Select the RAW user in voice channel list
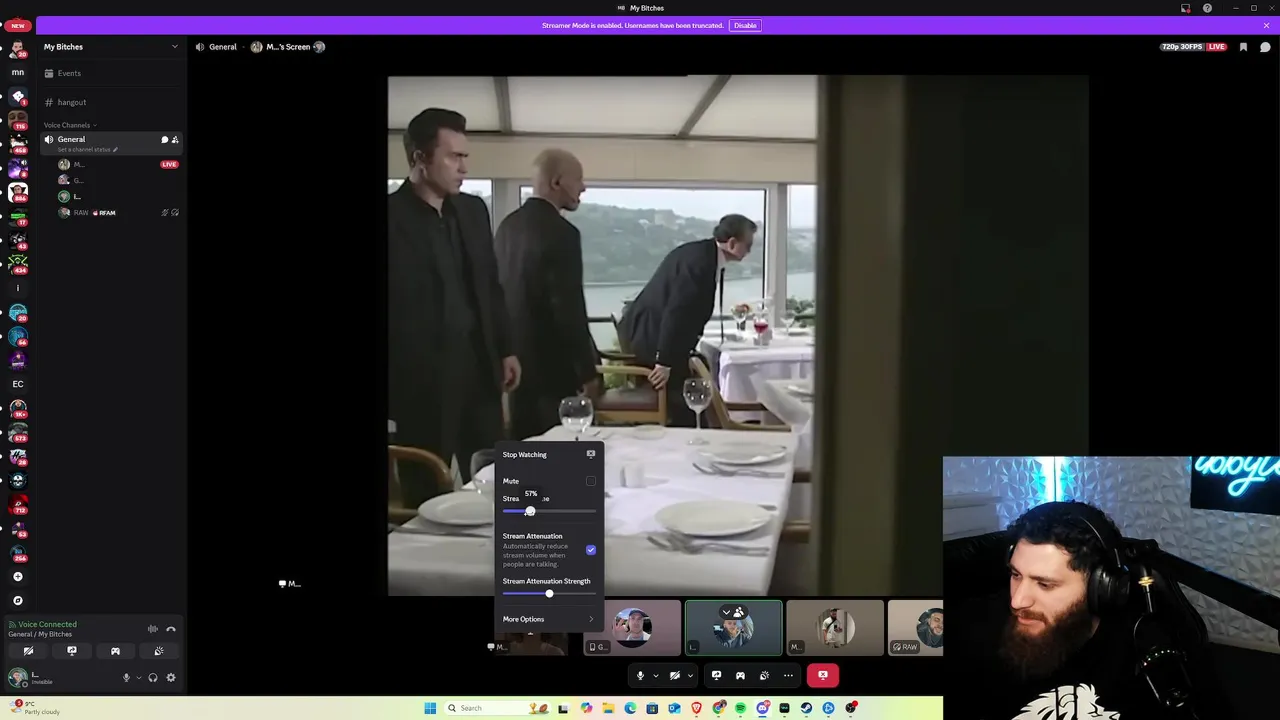 pos(118,212)
